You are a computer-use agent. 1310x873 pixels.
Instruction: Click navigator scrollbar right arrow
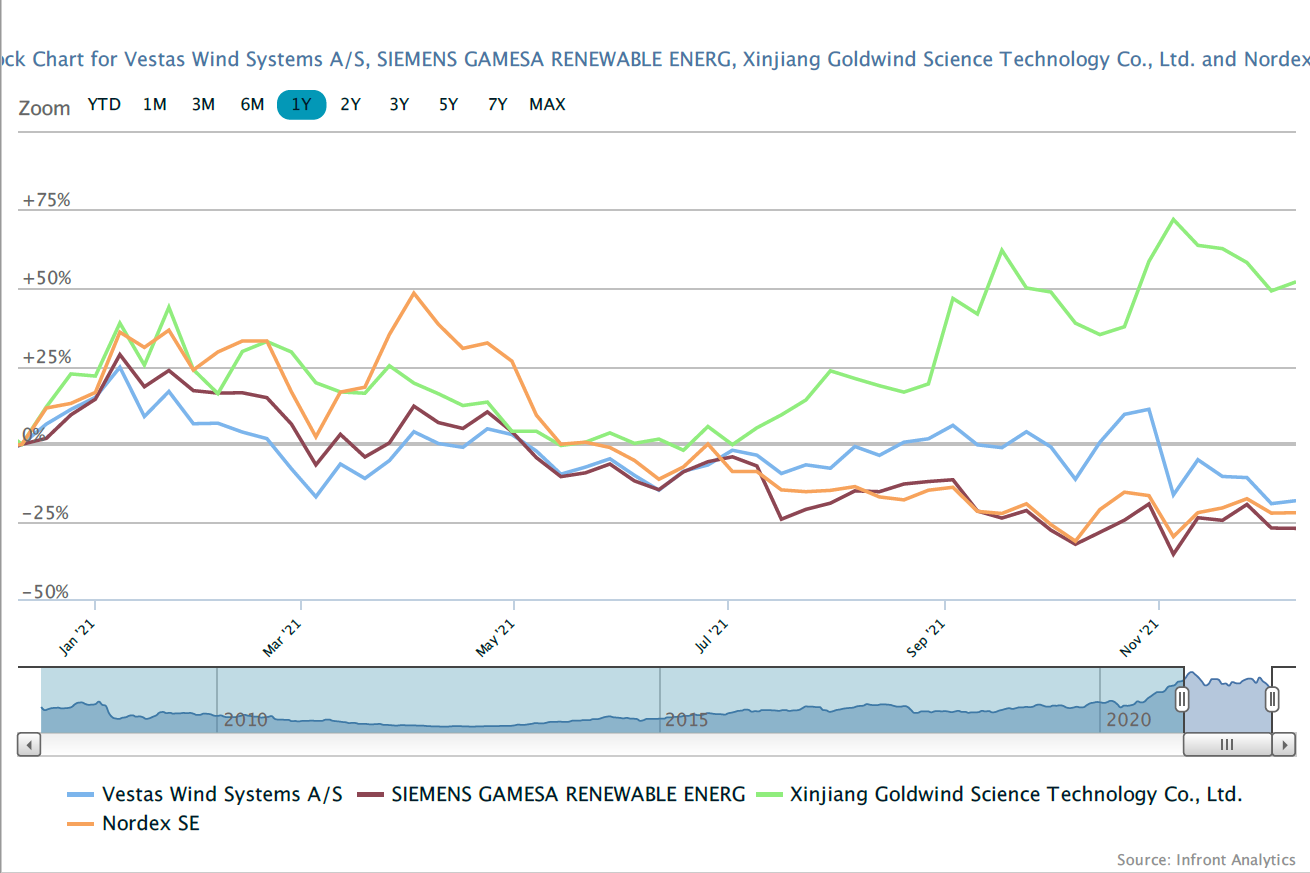pyautogui.click(x=1285, y=745)
